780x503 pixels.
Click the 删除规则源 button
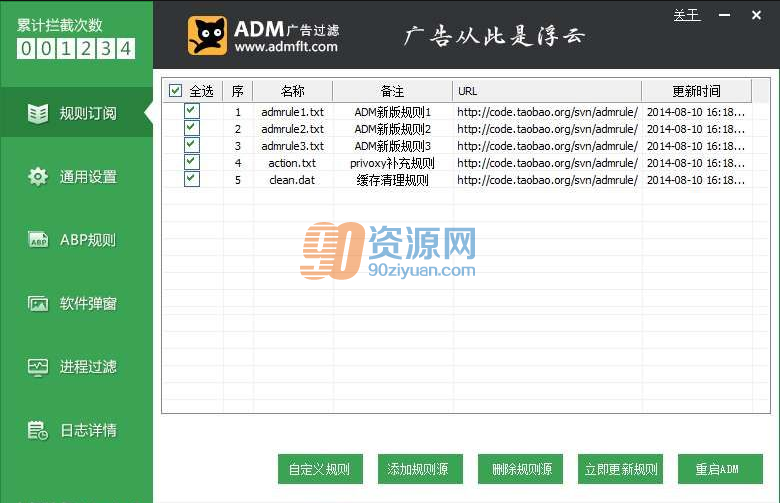[x=520, y=469]
